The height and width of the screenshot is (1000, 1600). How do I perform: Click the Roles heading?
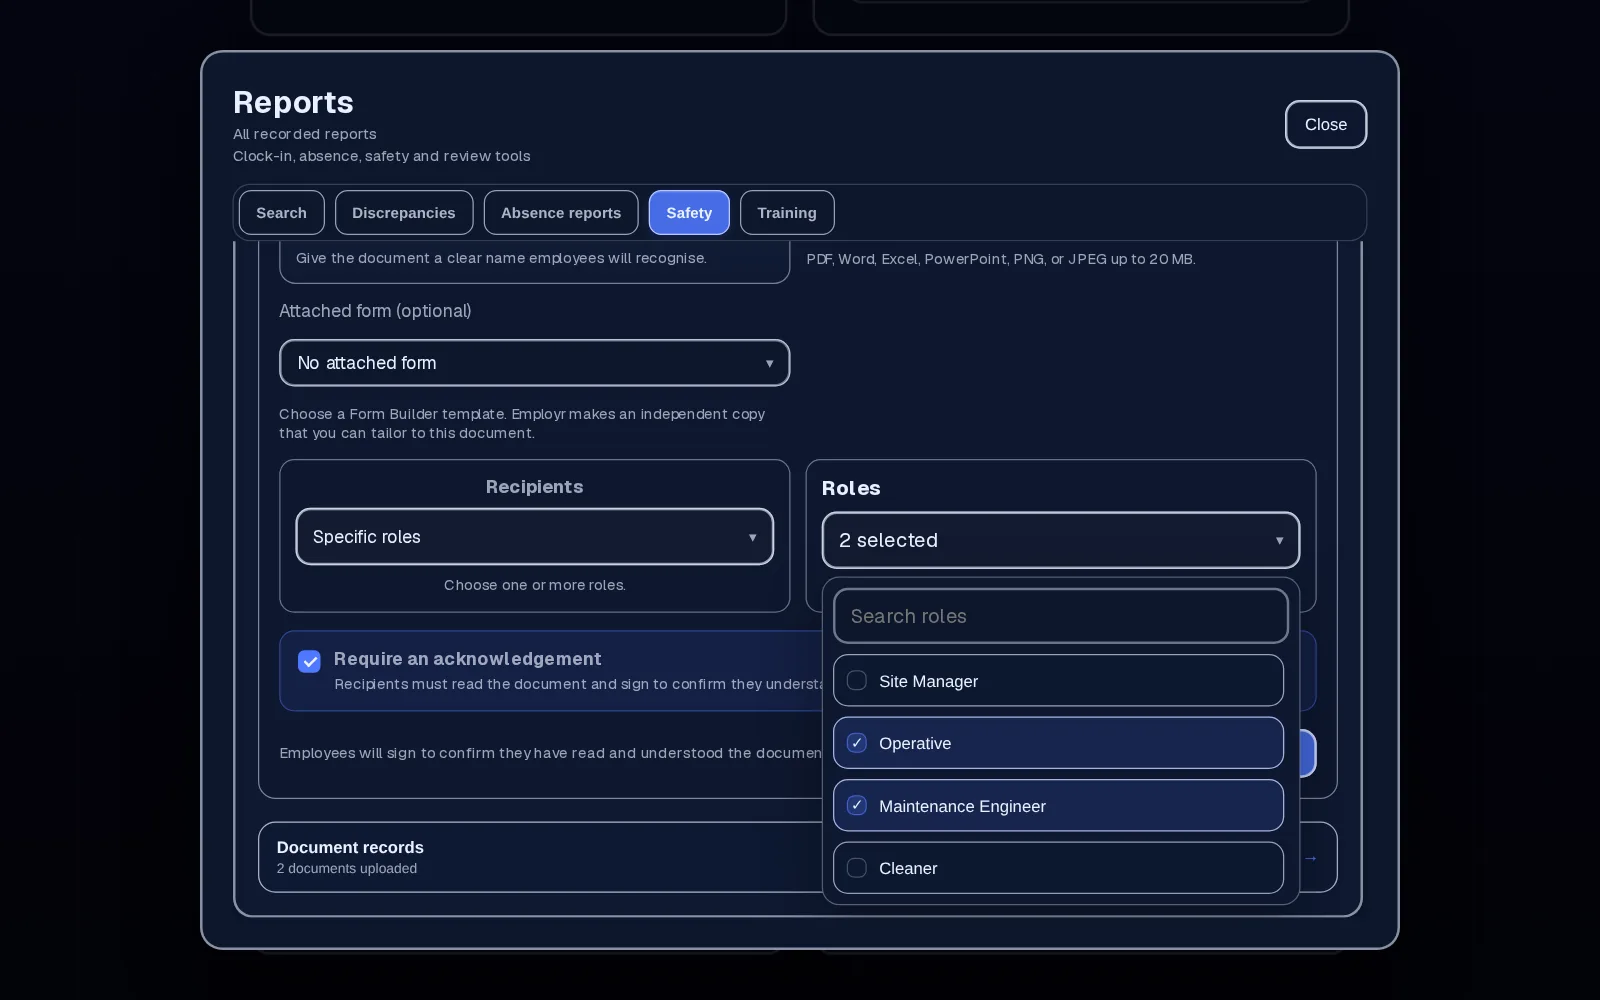[x=851, y=488]
